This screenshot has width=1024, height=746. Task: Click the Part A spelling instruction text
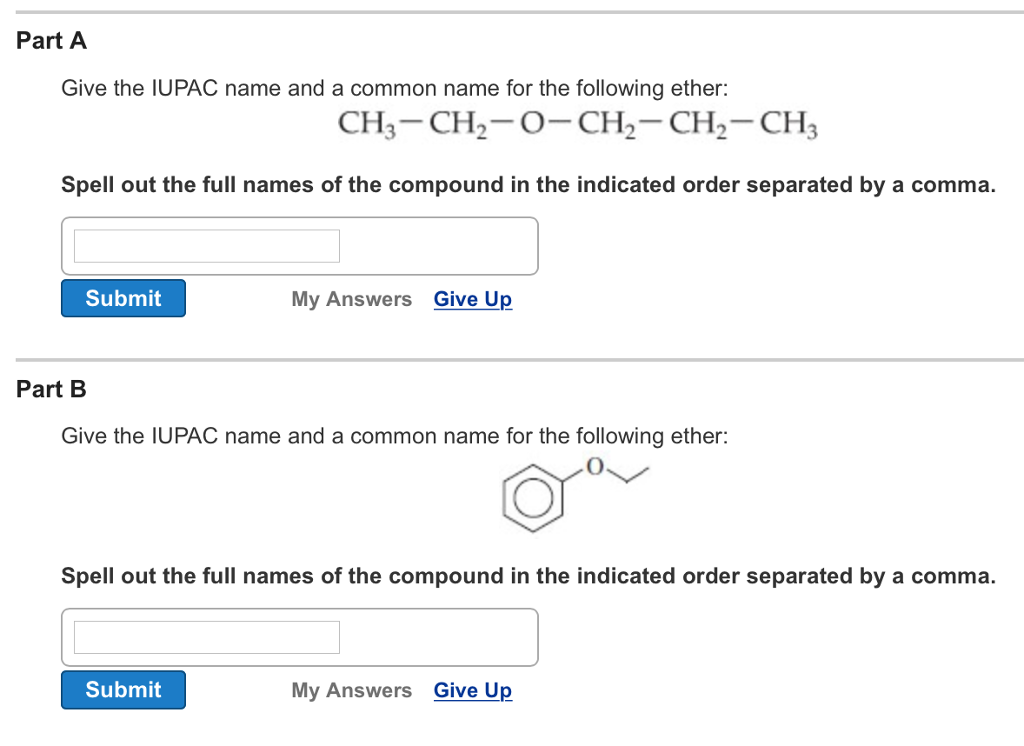coord(528,184)
